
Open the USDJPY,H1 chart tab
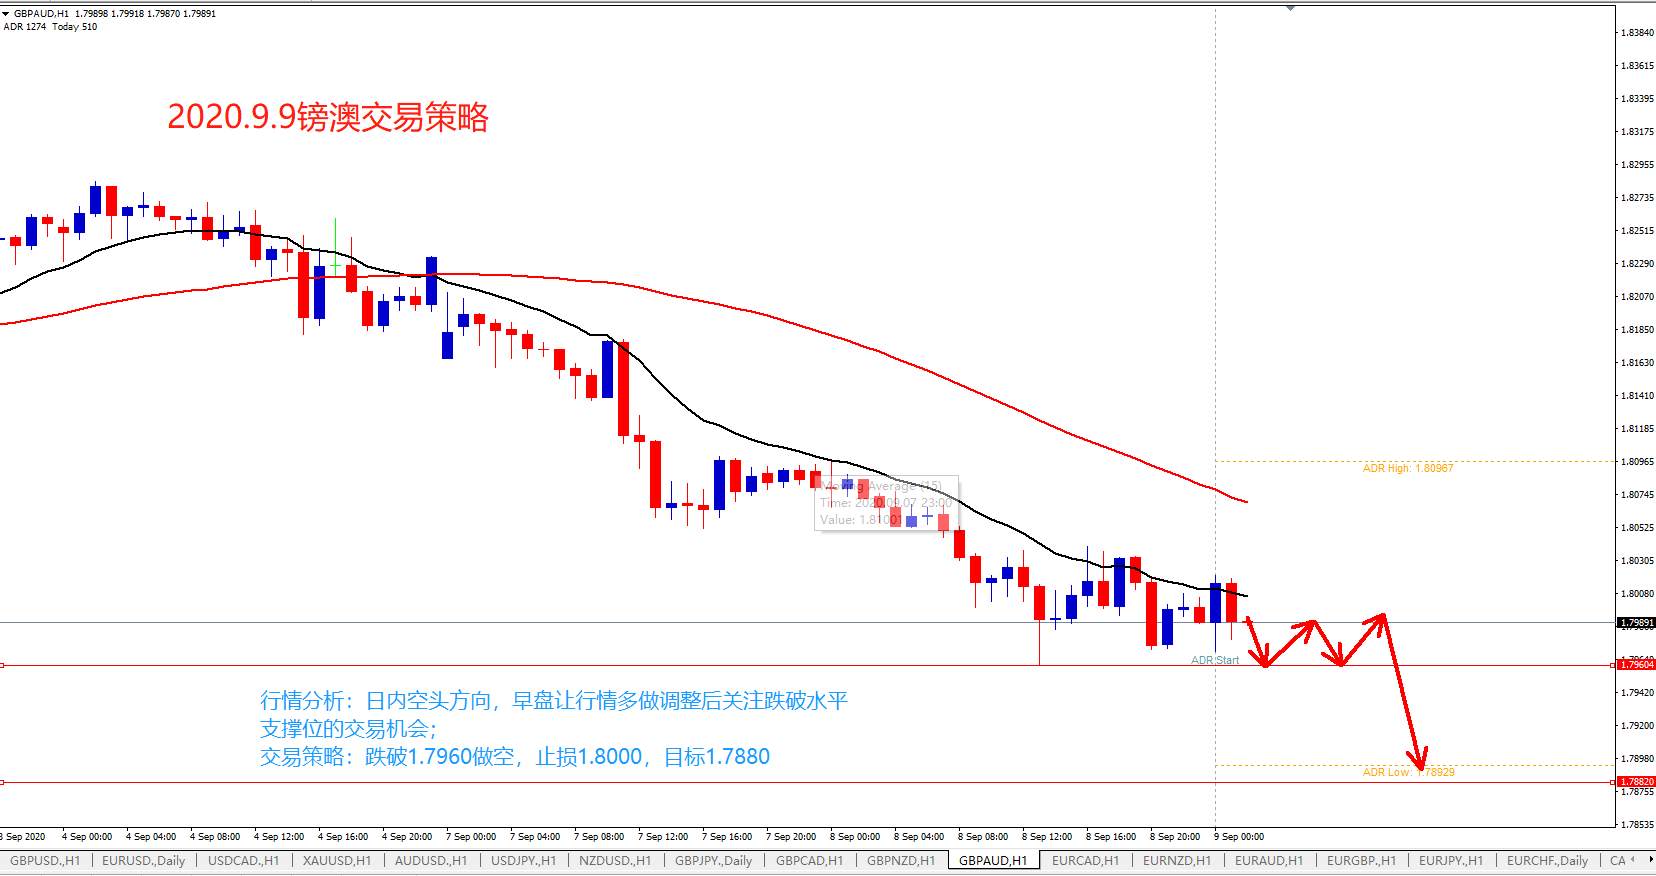click(x=524, y=860)
